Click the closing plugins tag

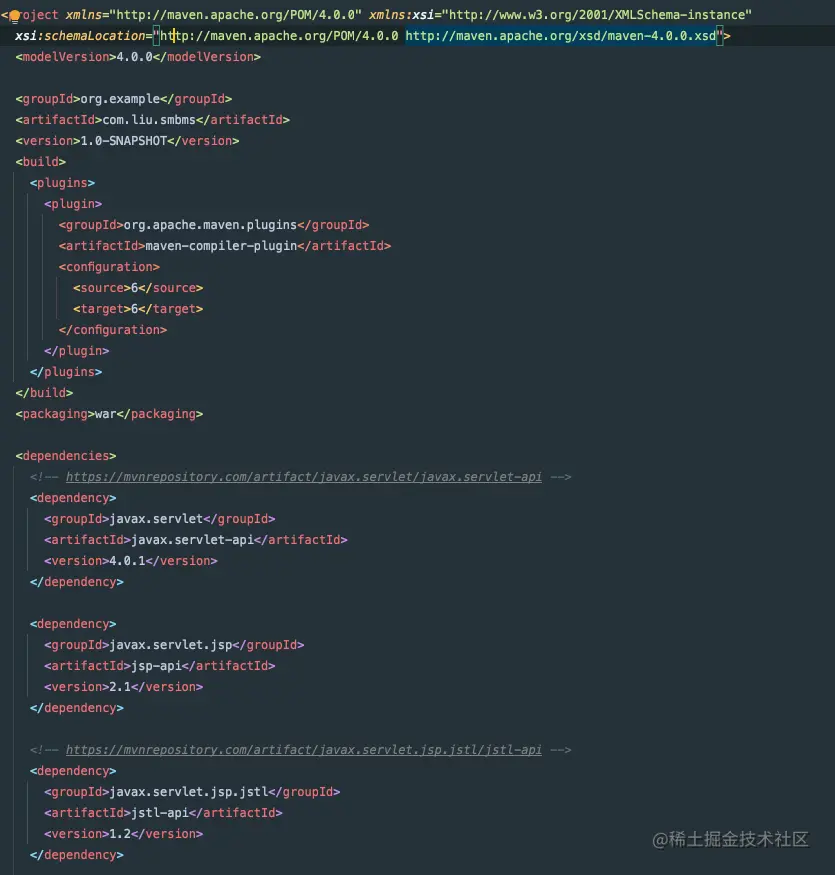click(x=66, y=372)
